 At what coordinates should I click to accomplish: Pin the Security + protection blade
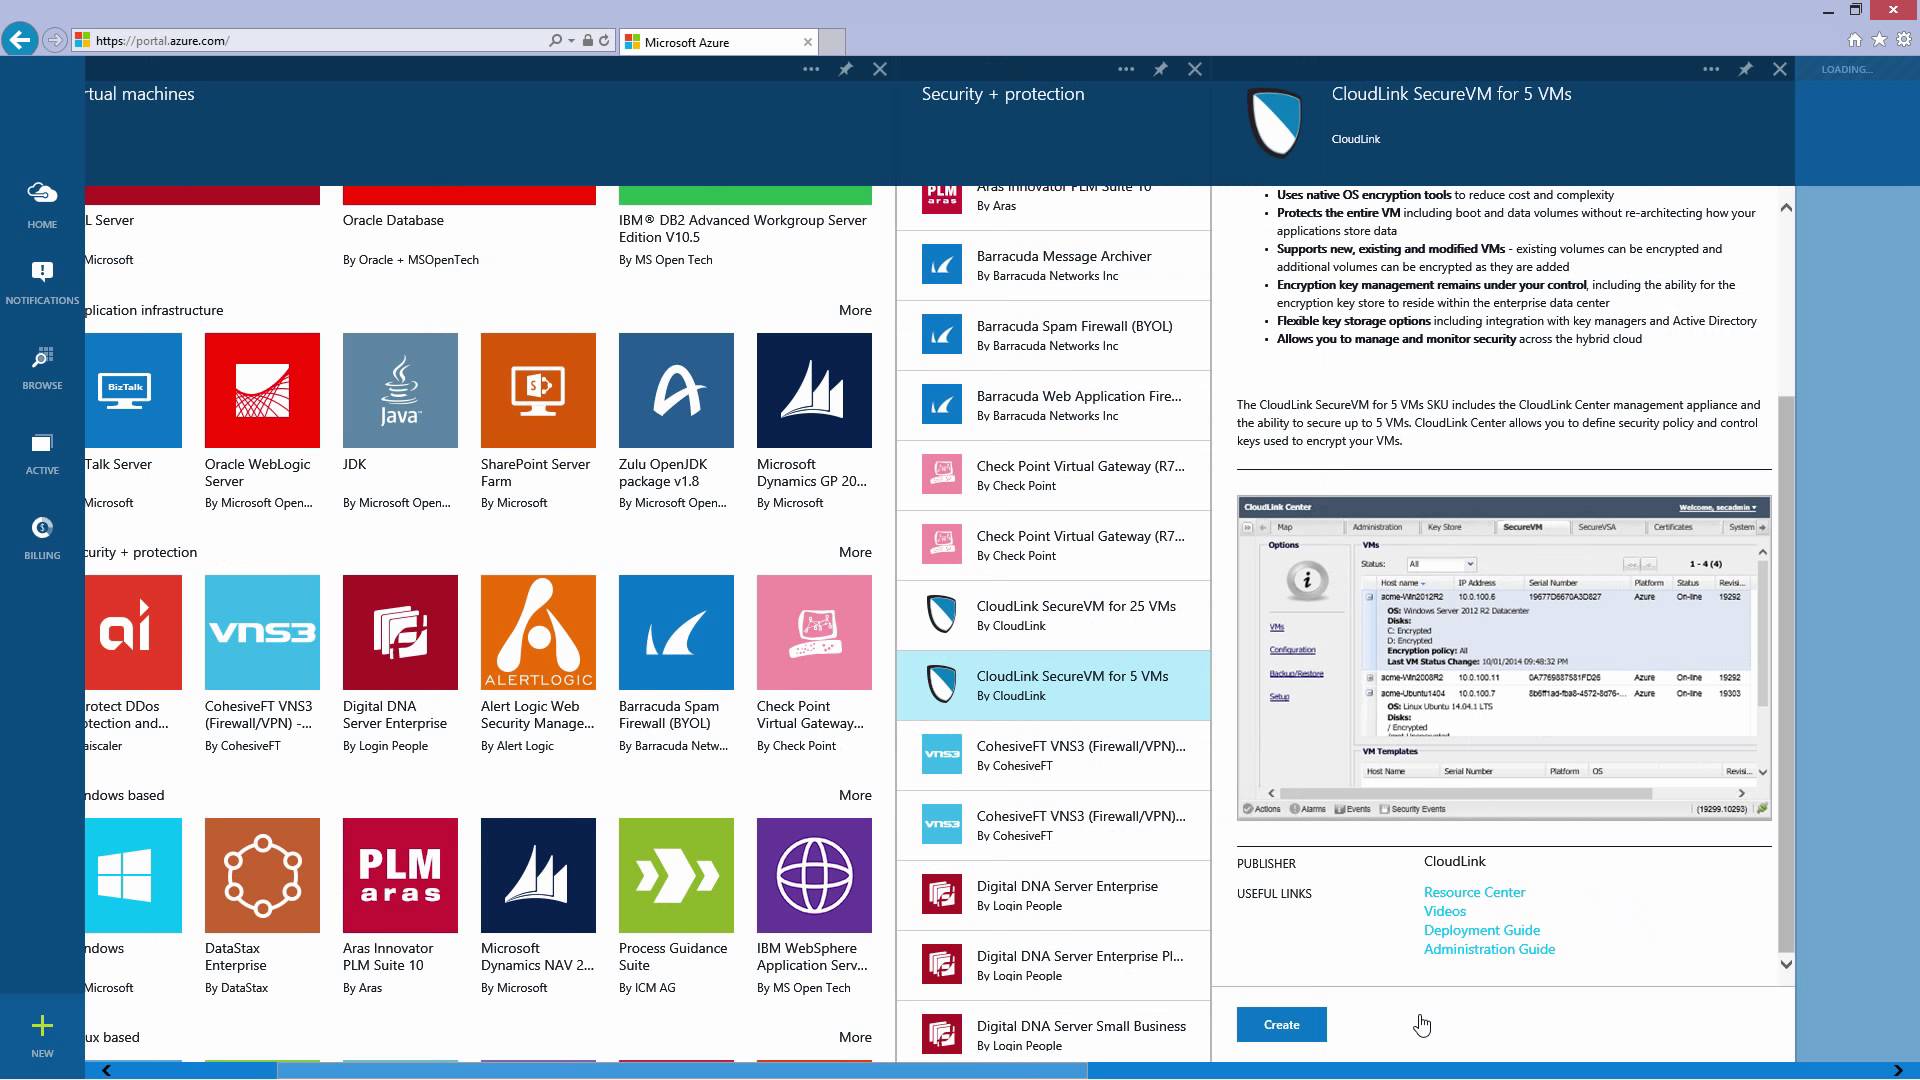coord(1160,69)
